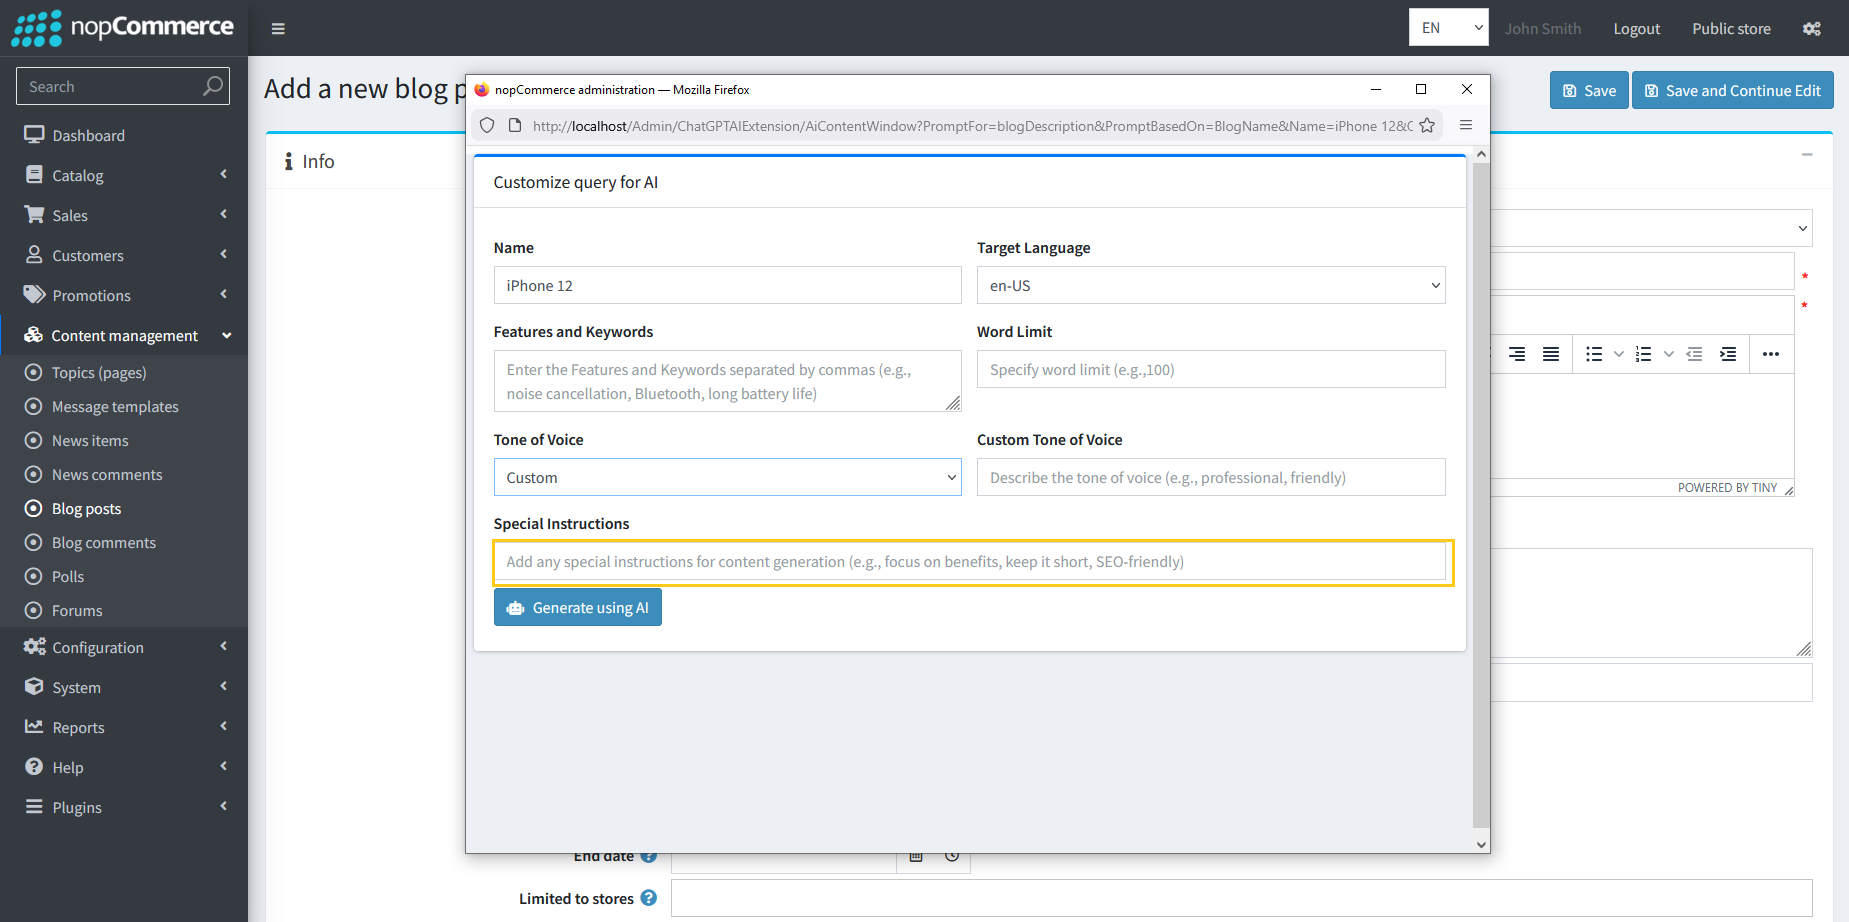
Task: Click the bookmark star in the Firefox address bar
Action: [x=1427, y=125]
